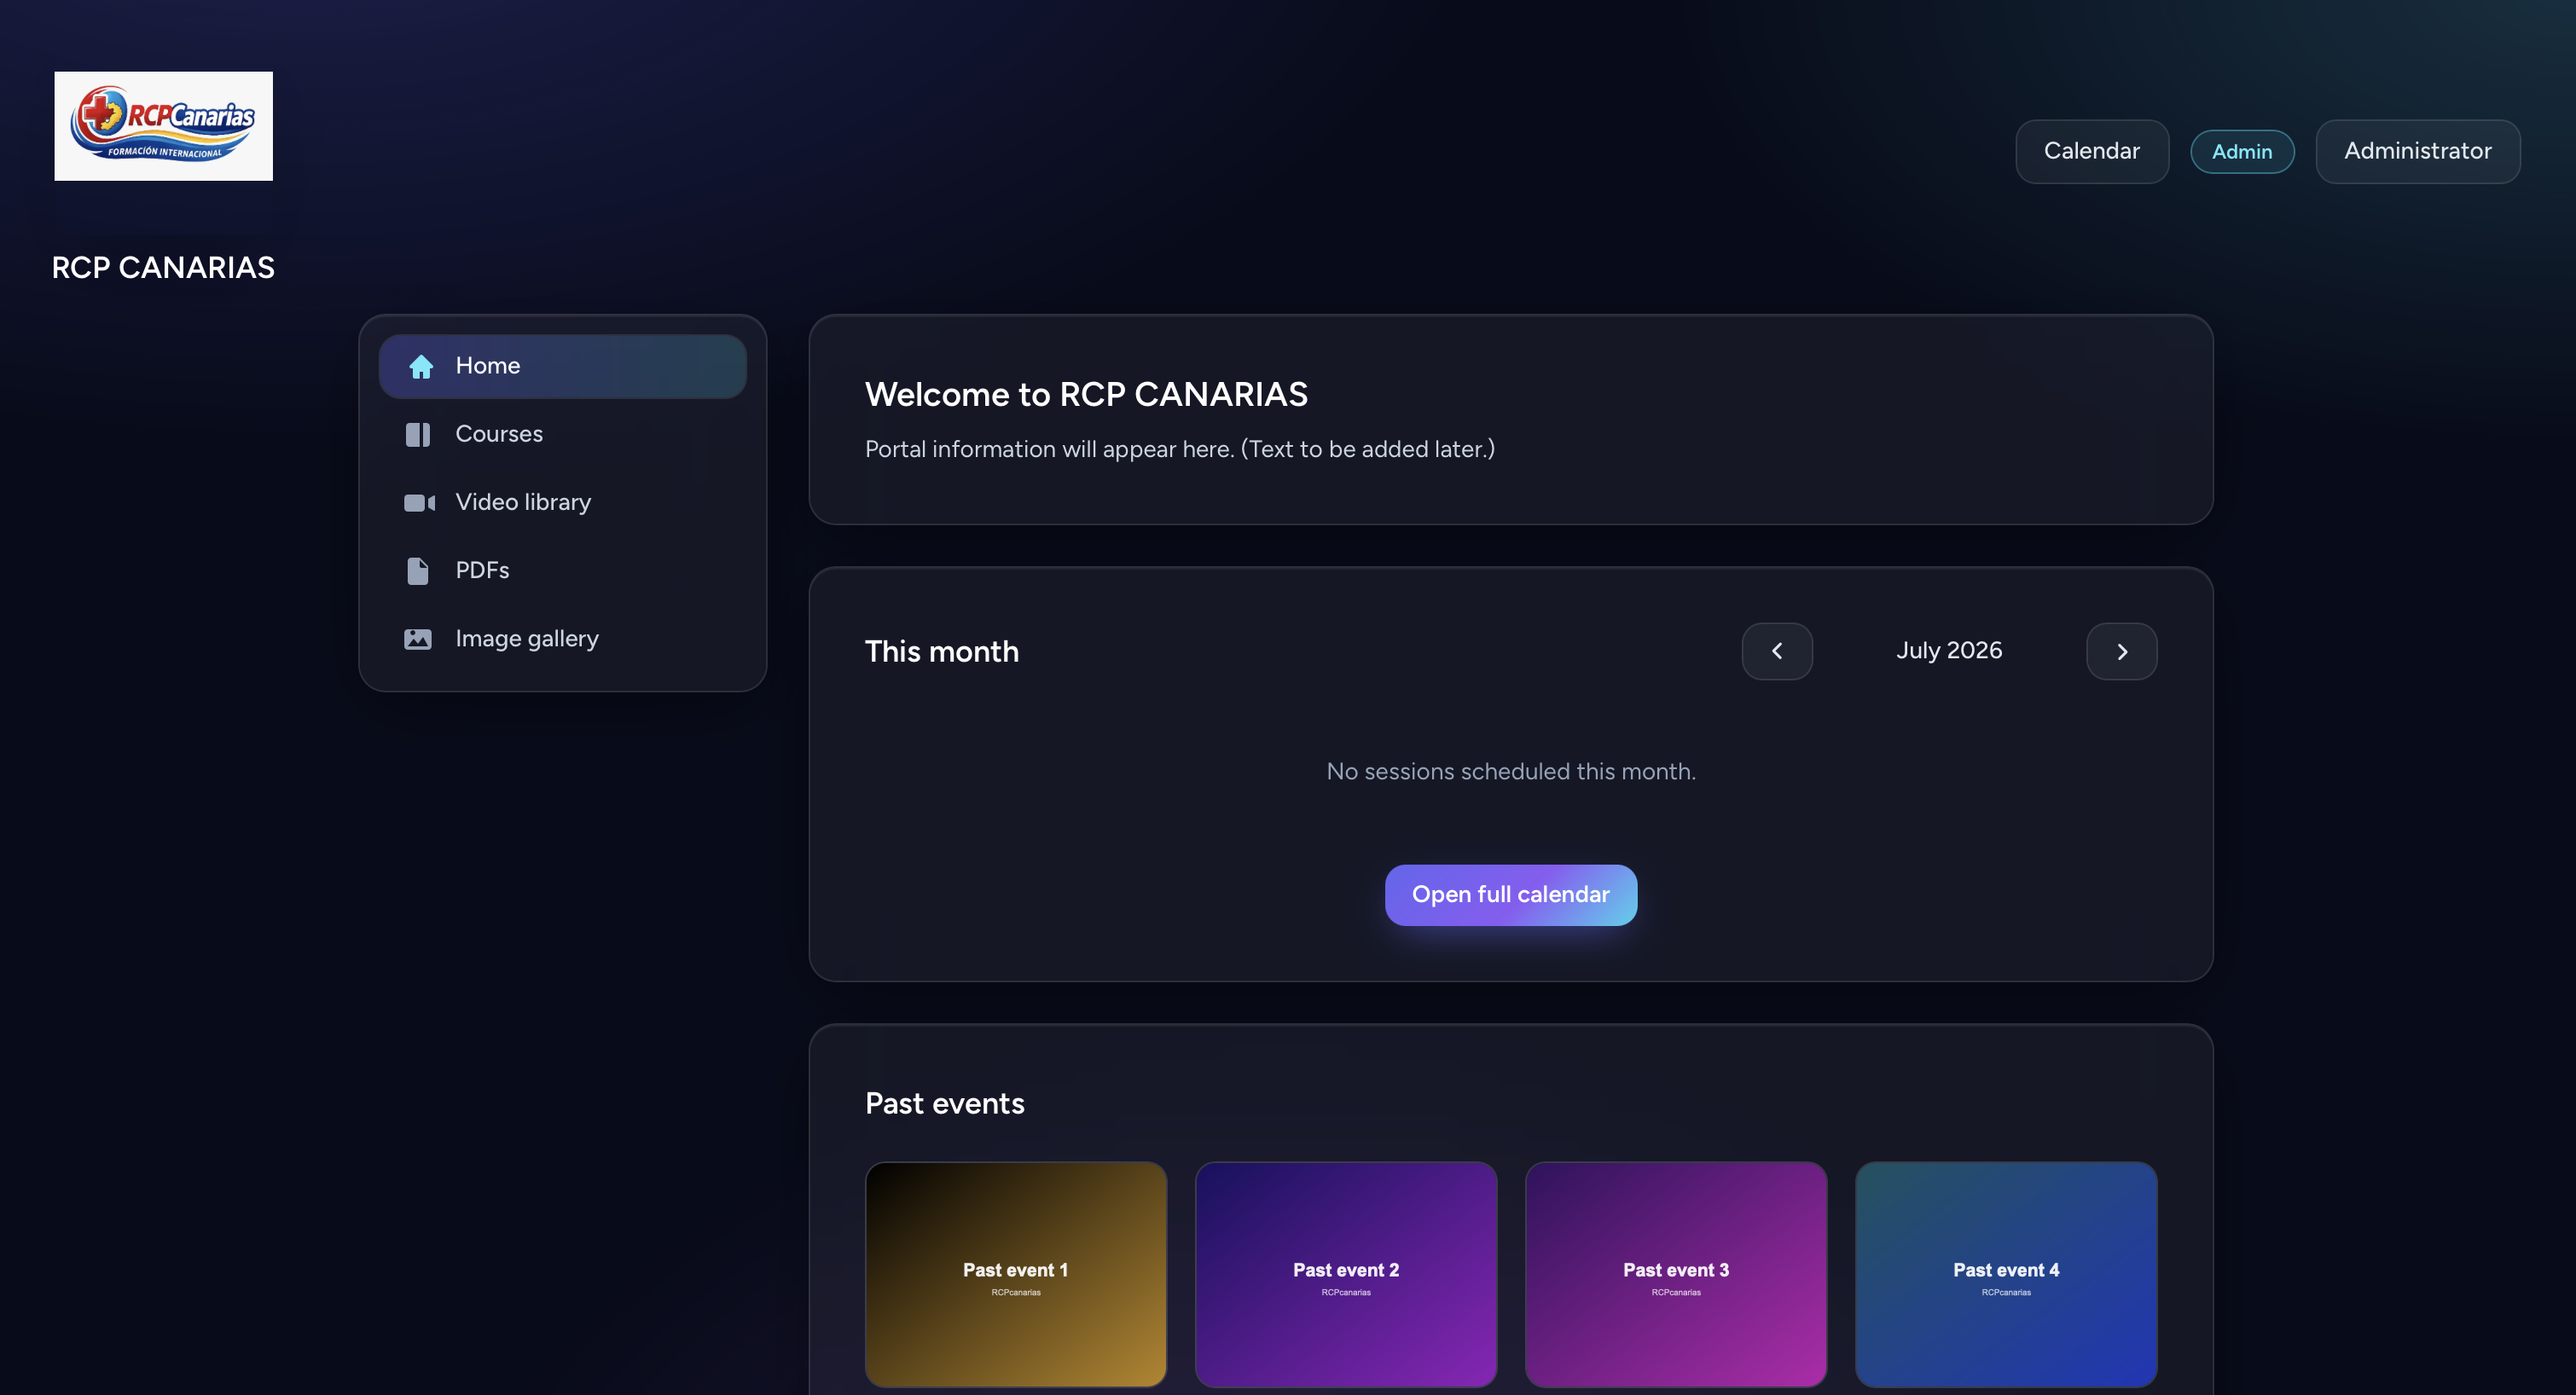Open the Courses section label

[499, 434]
